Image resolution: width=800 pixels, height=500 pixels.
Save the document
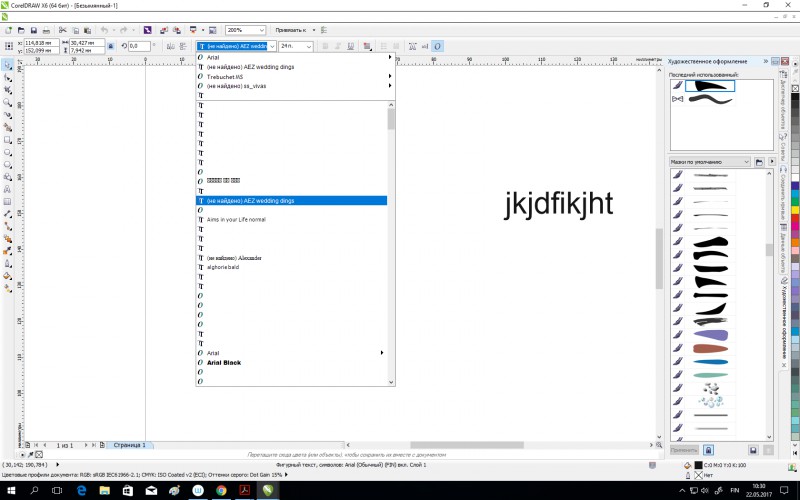34,30
